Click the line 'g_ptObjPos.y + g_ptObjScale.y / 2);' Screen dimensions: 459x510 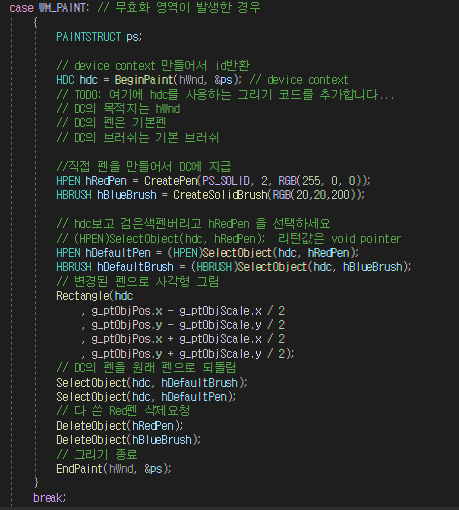(193, 353)
